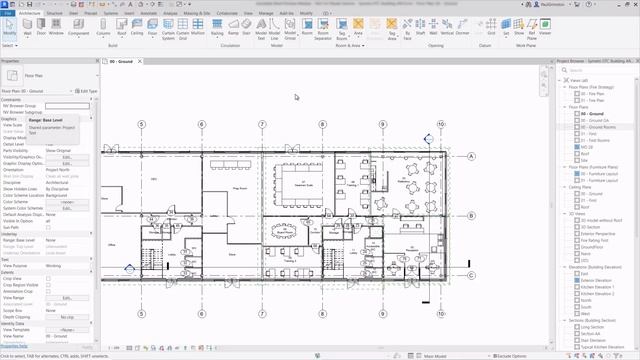
Task: Open the Select dropdown below Modify
Action: point(10,46)
